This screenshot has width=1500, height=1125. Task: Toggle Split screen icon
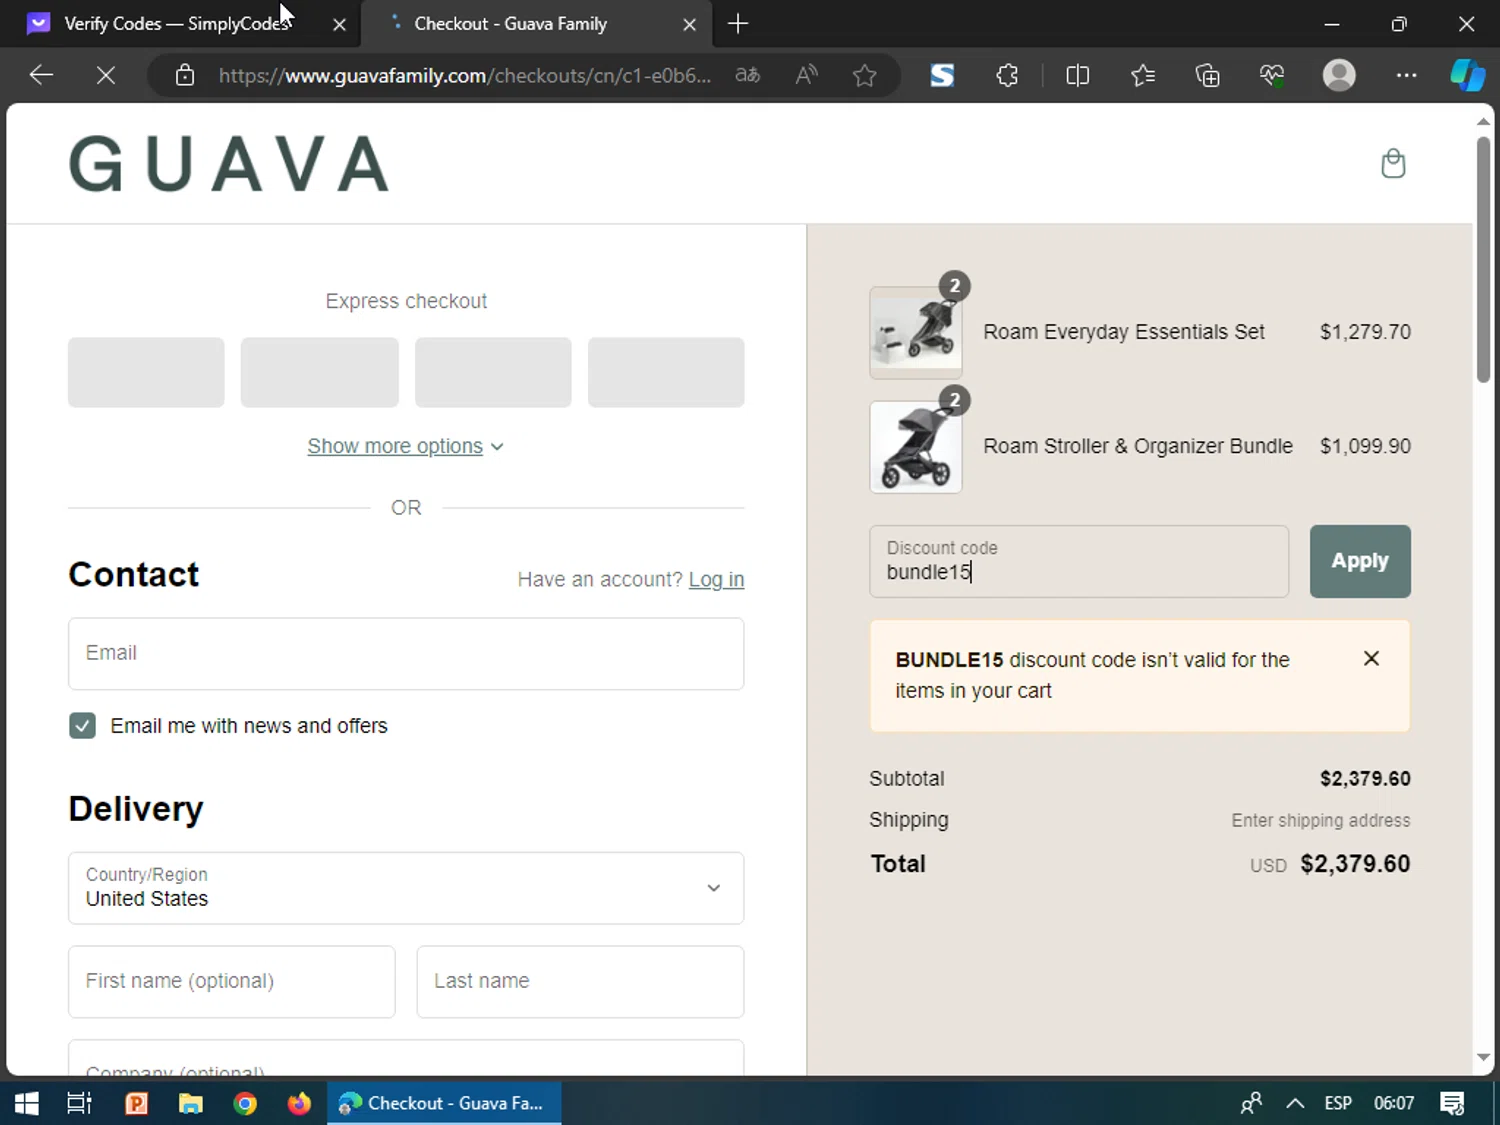(1078, 75)
